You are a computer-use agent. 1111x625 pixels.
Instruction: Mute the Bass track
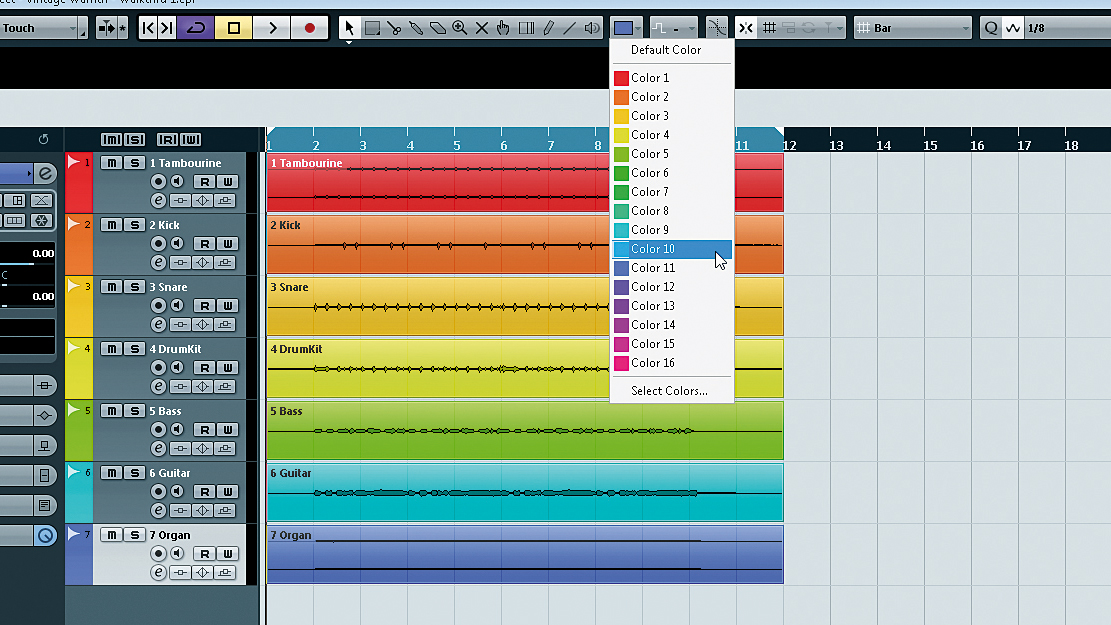[111, 411]
